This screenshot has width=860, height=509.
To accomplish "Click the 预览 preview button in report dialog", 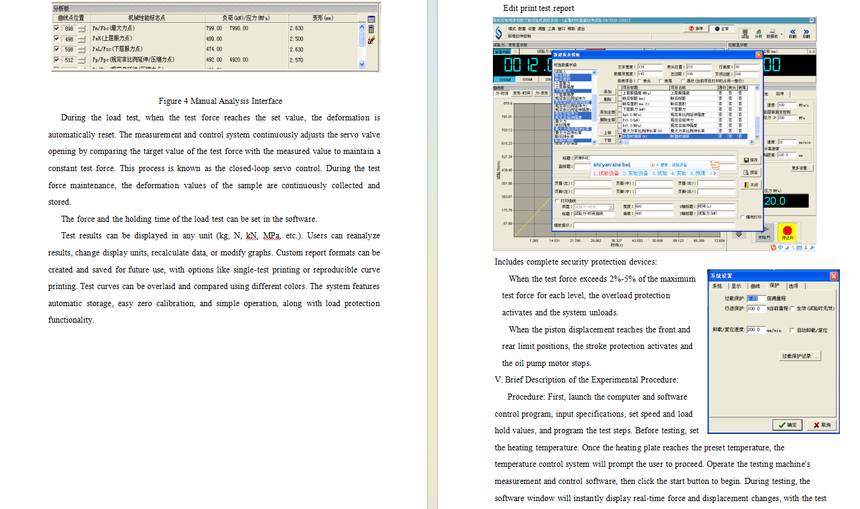I will [751, 172].
